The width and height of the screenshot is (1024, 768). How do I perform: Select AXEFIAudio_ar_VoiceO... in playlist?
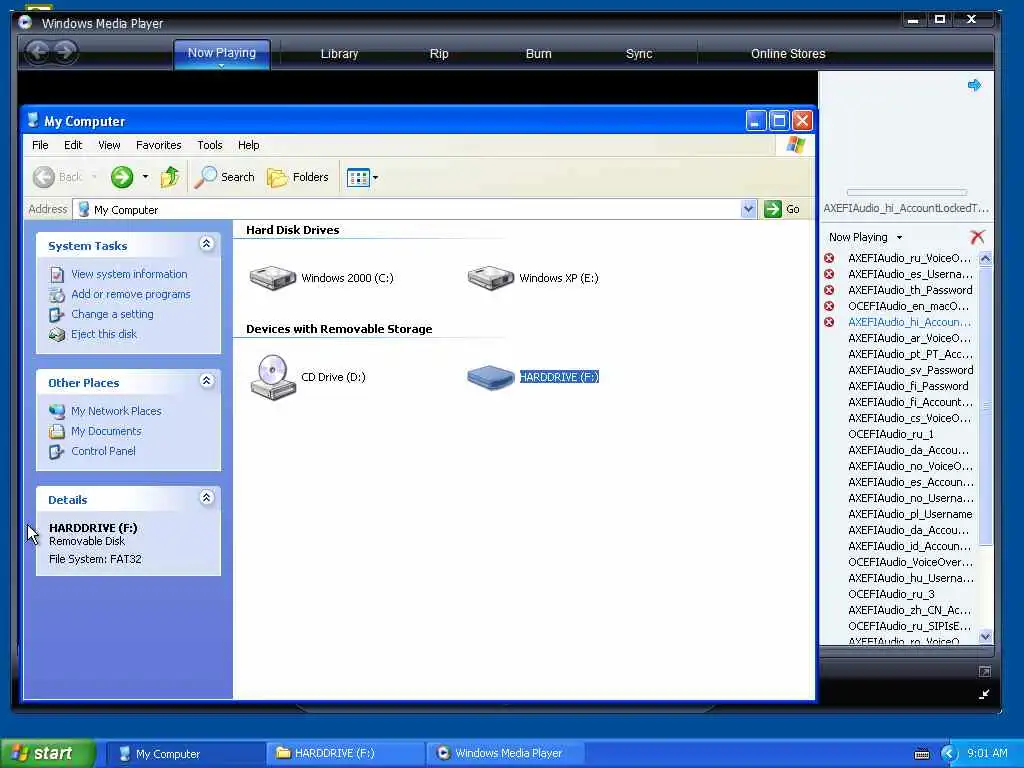click(x=909, y=338)
